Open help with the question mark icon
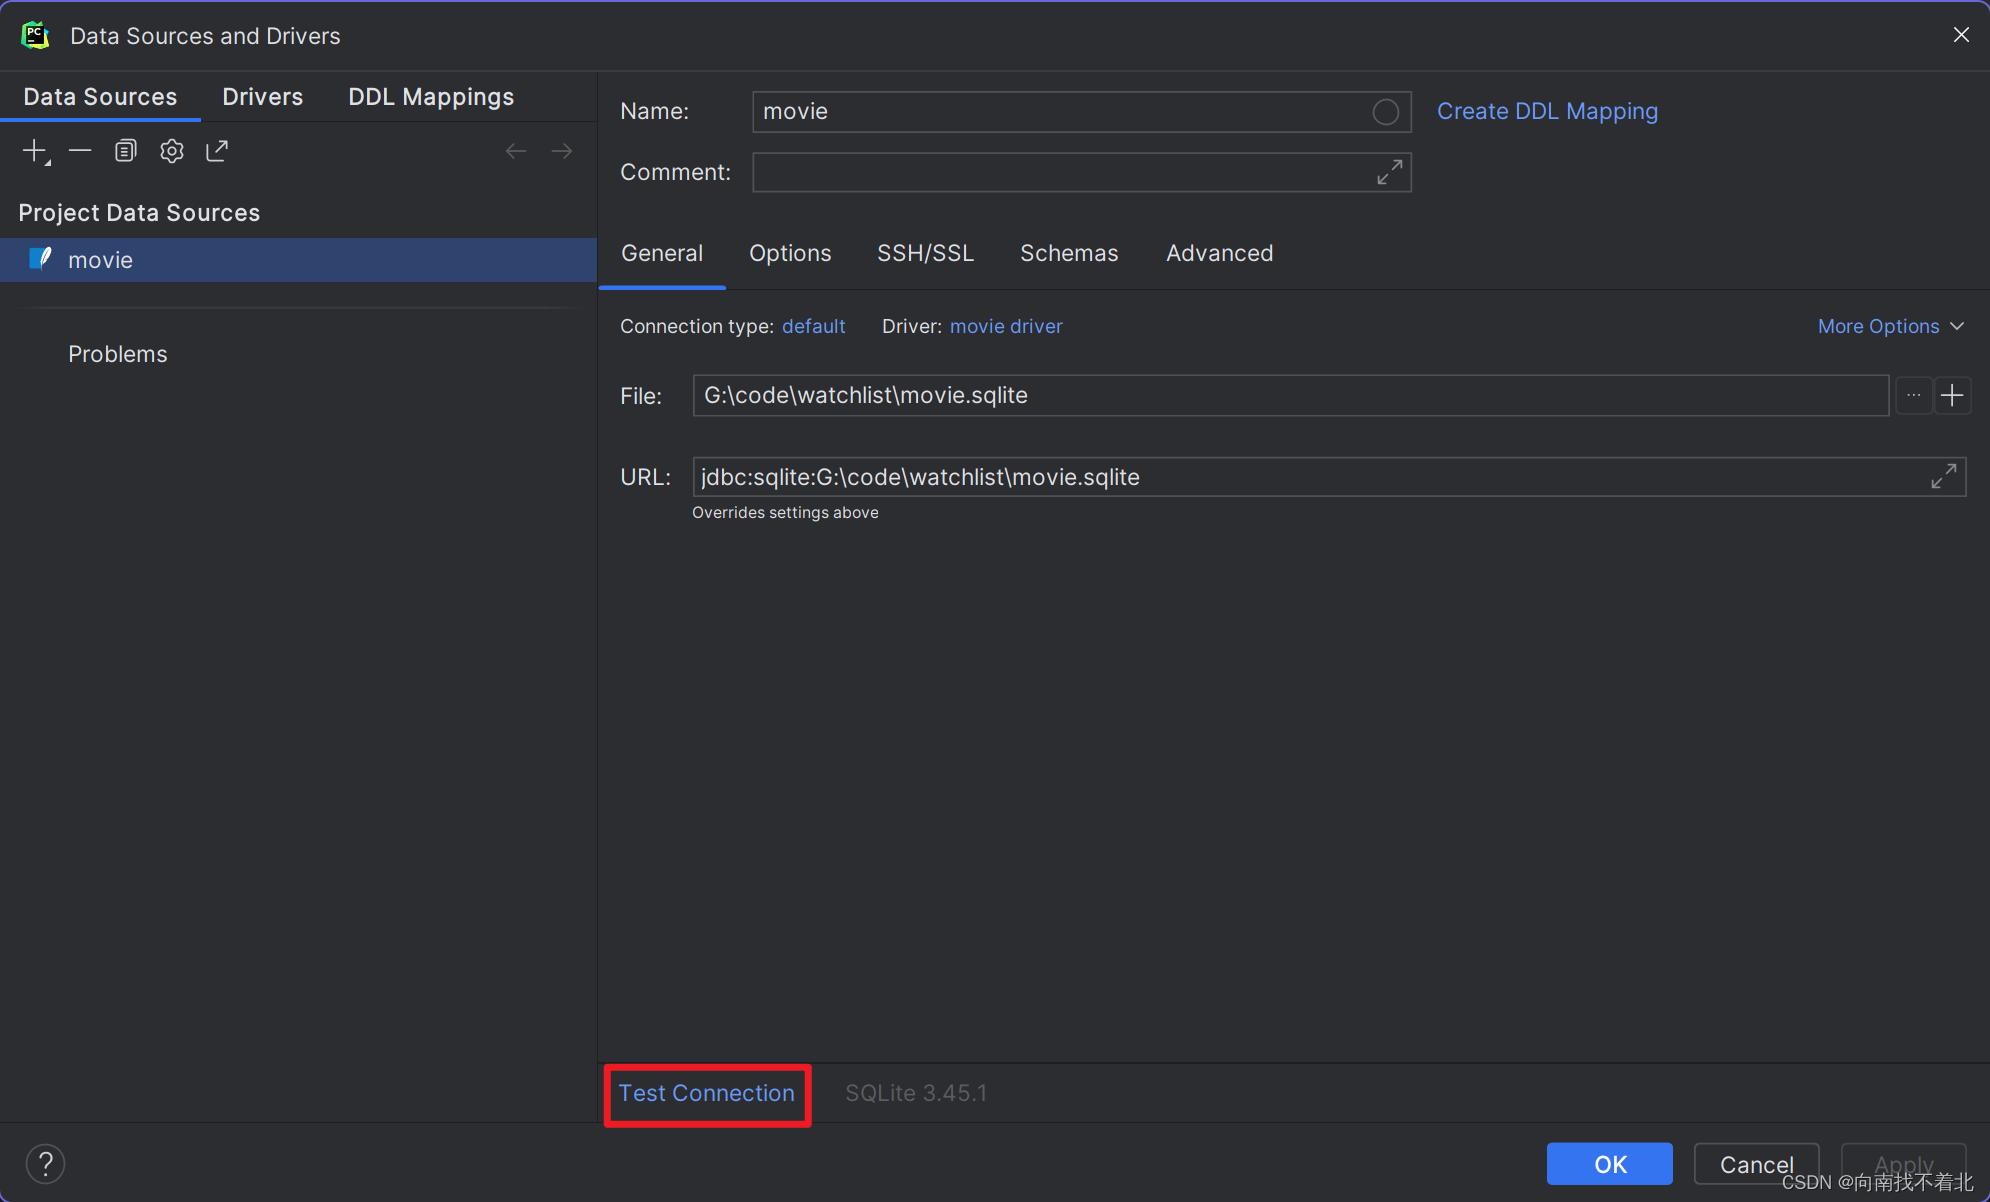1990x1202 pixels. click(x=45, y=1163)
